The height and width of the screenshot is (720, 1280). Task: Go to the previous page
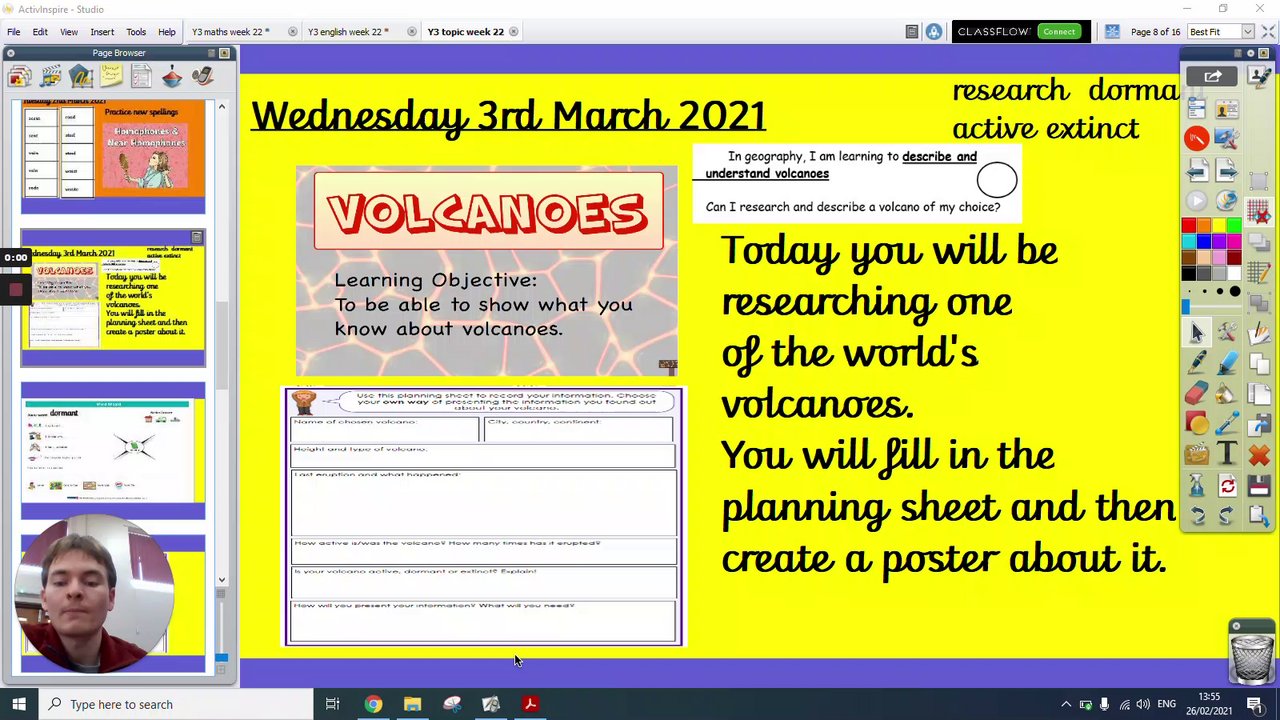click(1197, 168)
